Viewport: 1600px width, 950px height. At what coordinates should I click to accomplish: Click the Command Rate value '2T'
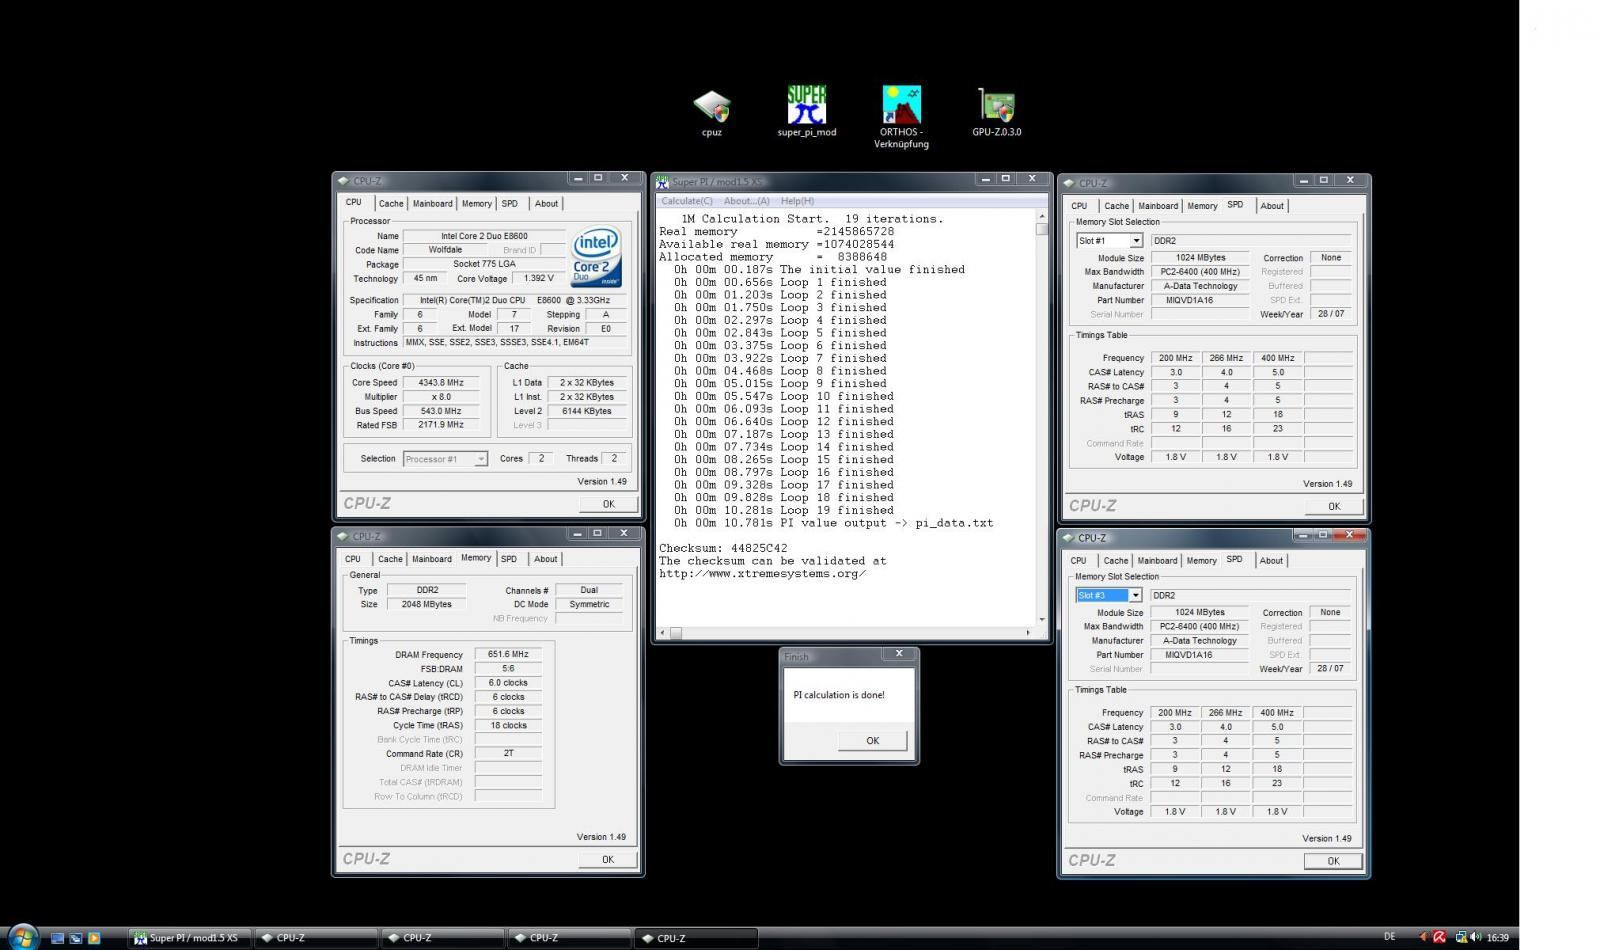point(508,754)
